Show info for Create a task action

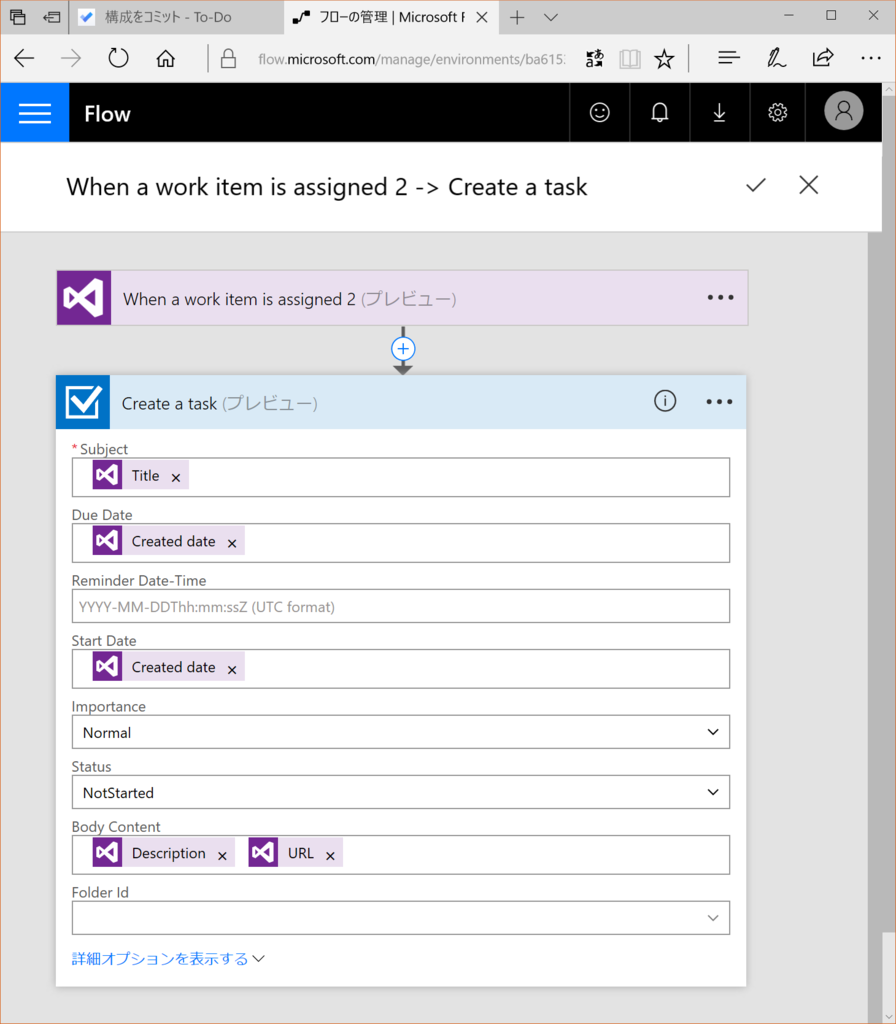click(x=665, y=401)
